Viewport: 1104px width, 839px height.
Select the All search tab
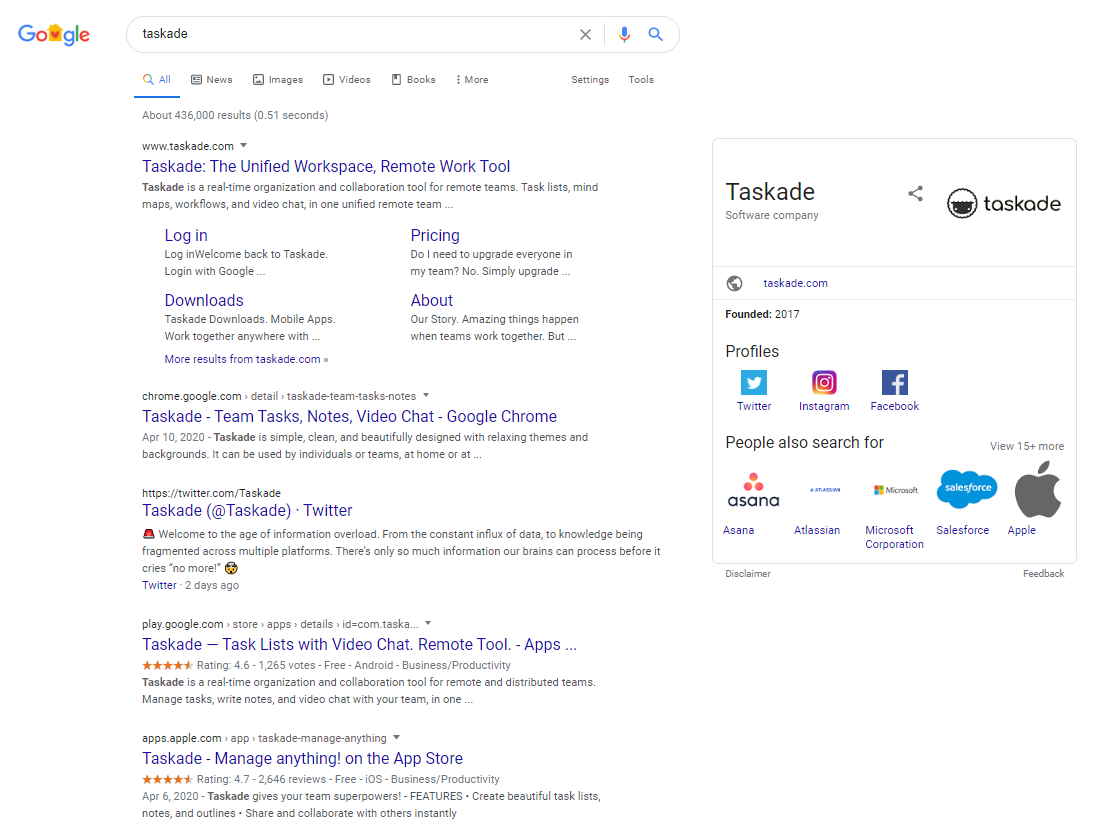[x=157, y=80]
